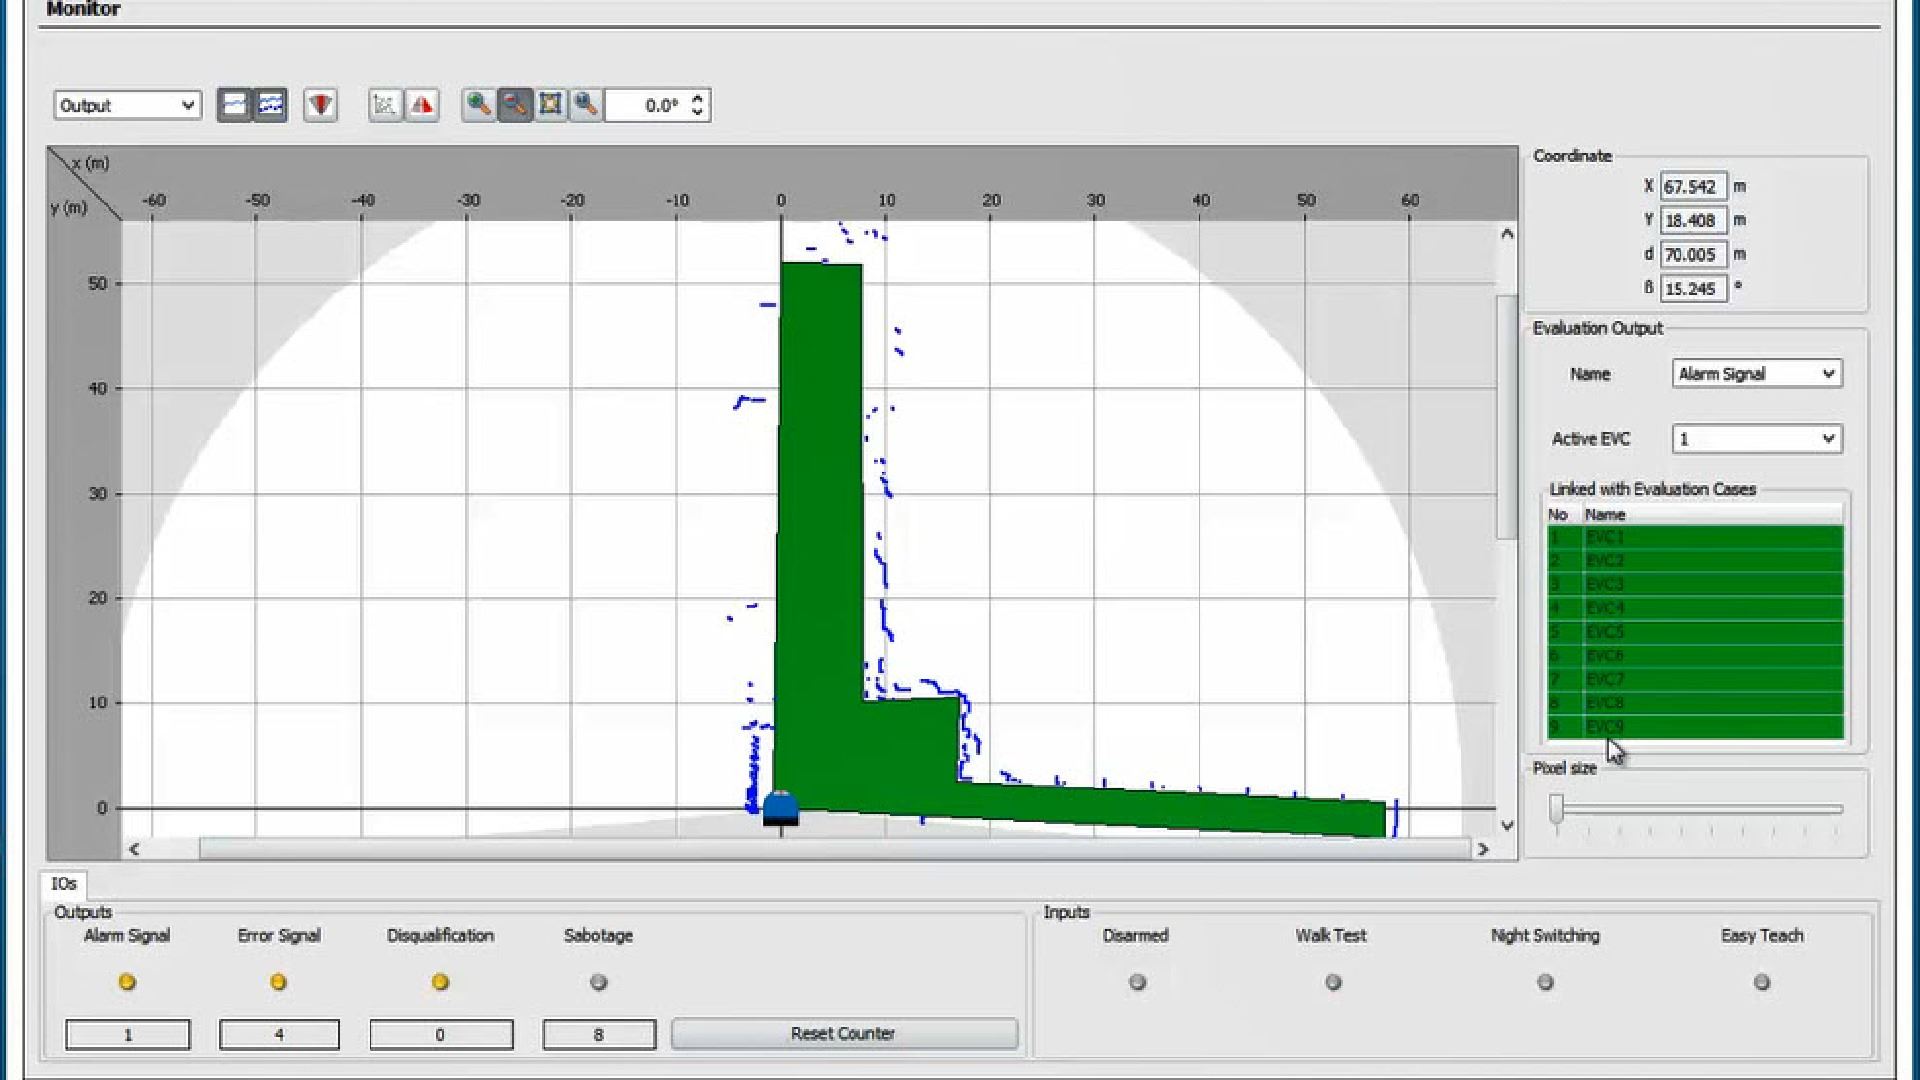The width and height of the screenshot is (1920, 1080).
Task: Open the Evaluation Output Name dropdown
Action: point(1757,374)
